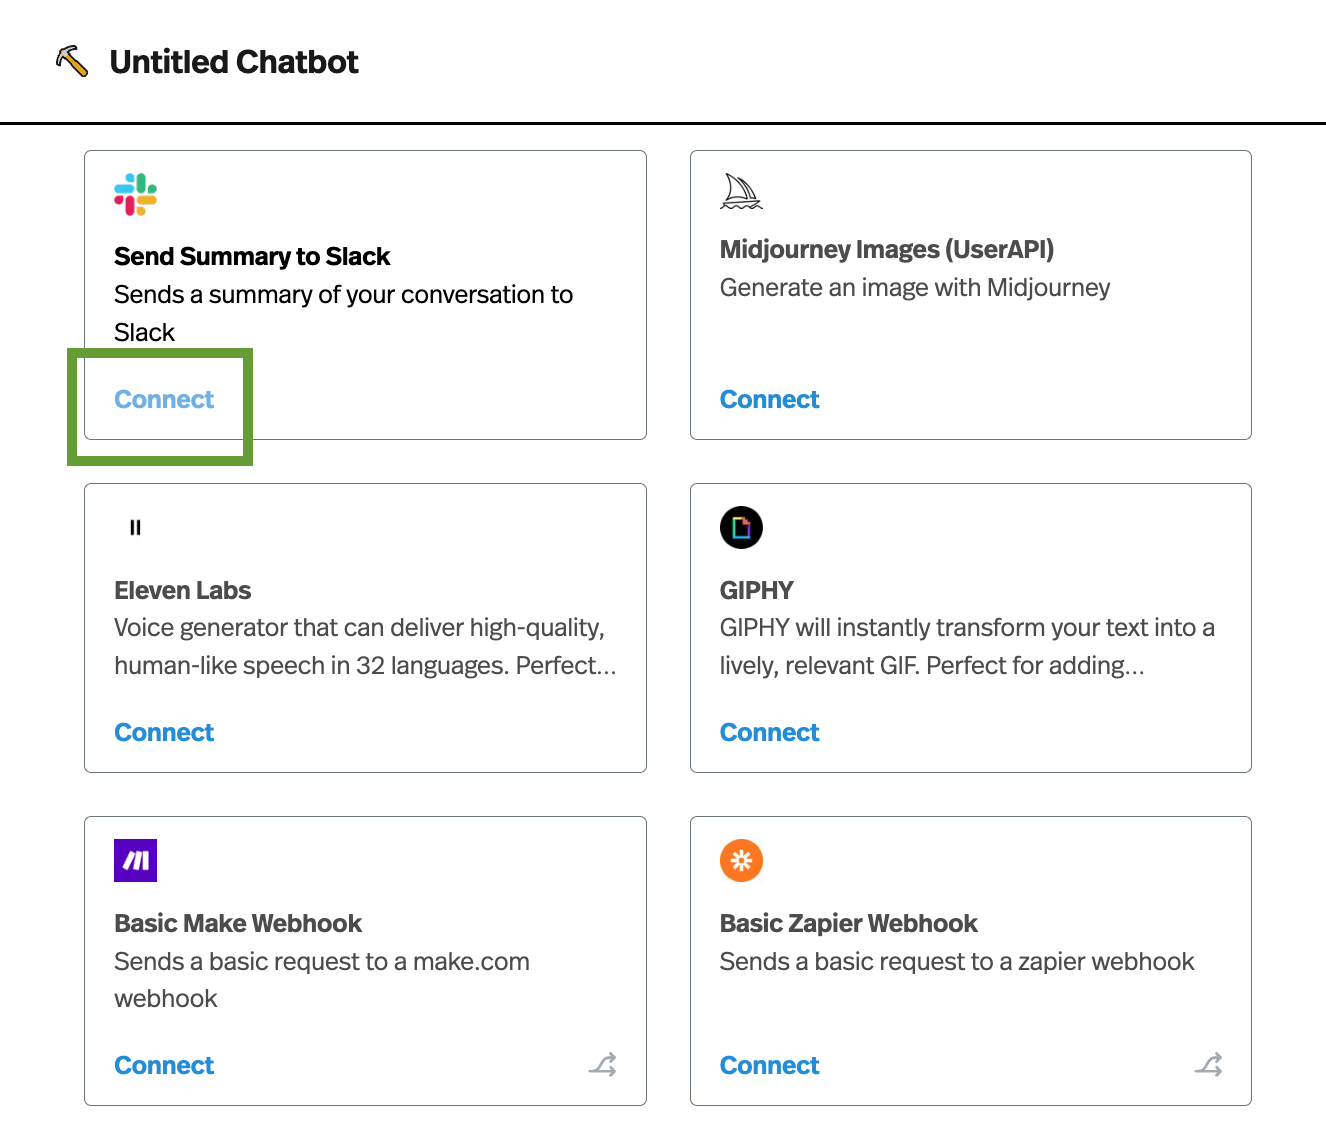
Task: Click the purple Make logo icon
Action: tap(135, 860)
